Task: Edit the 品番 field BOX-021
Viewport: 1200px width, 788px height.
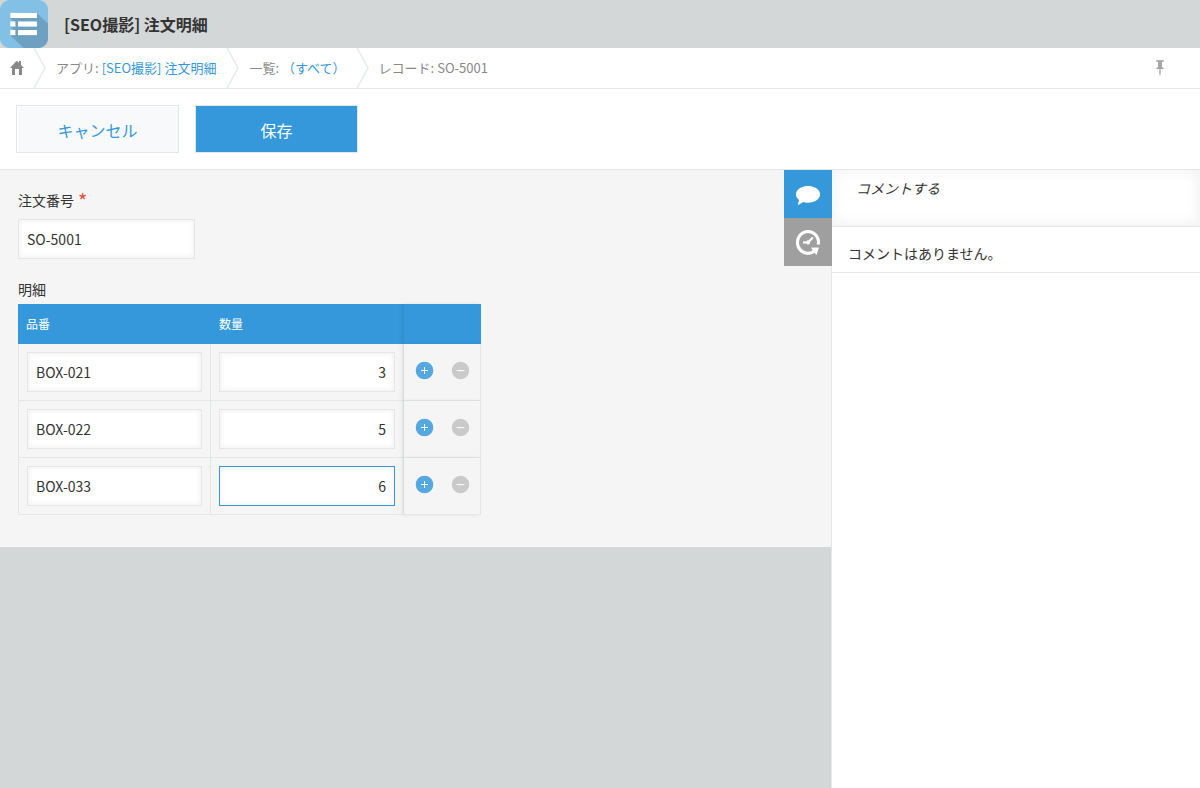Action: tap(114, 372)
